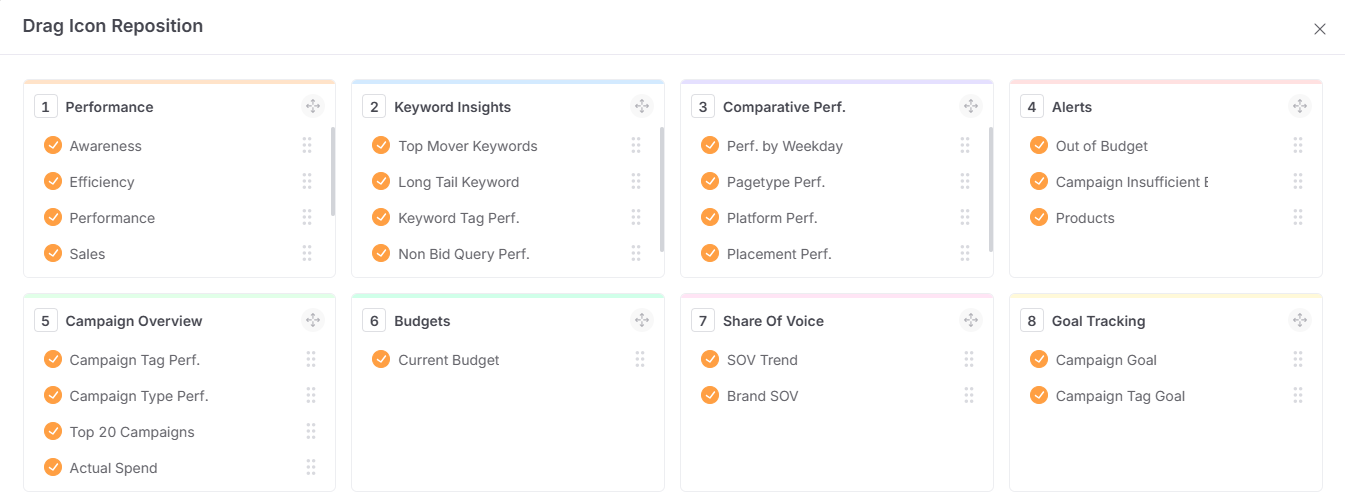
Task: Click the move icon on Performance card
Action: click(313, 106)
